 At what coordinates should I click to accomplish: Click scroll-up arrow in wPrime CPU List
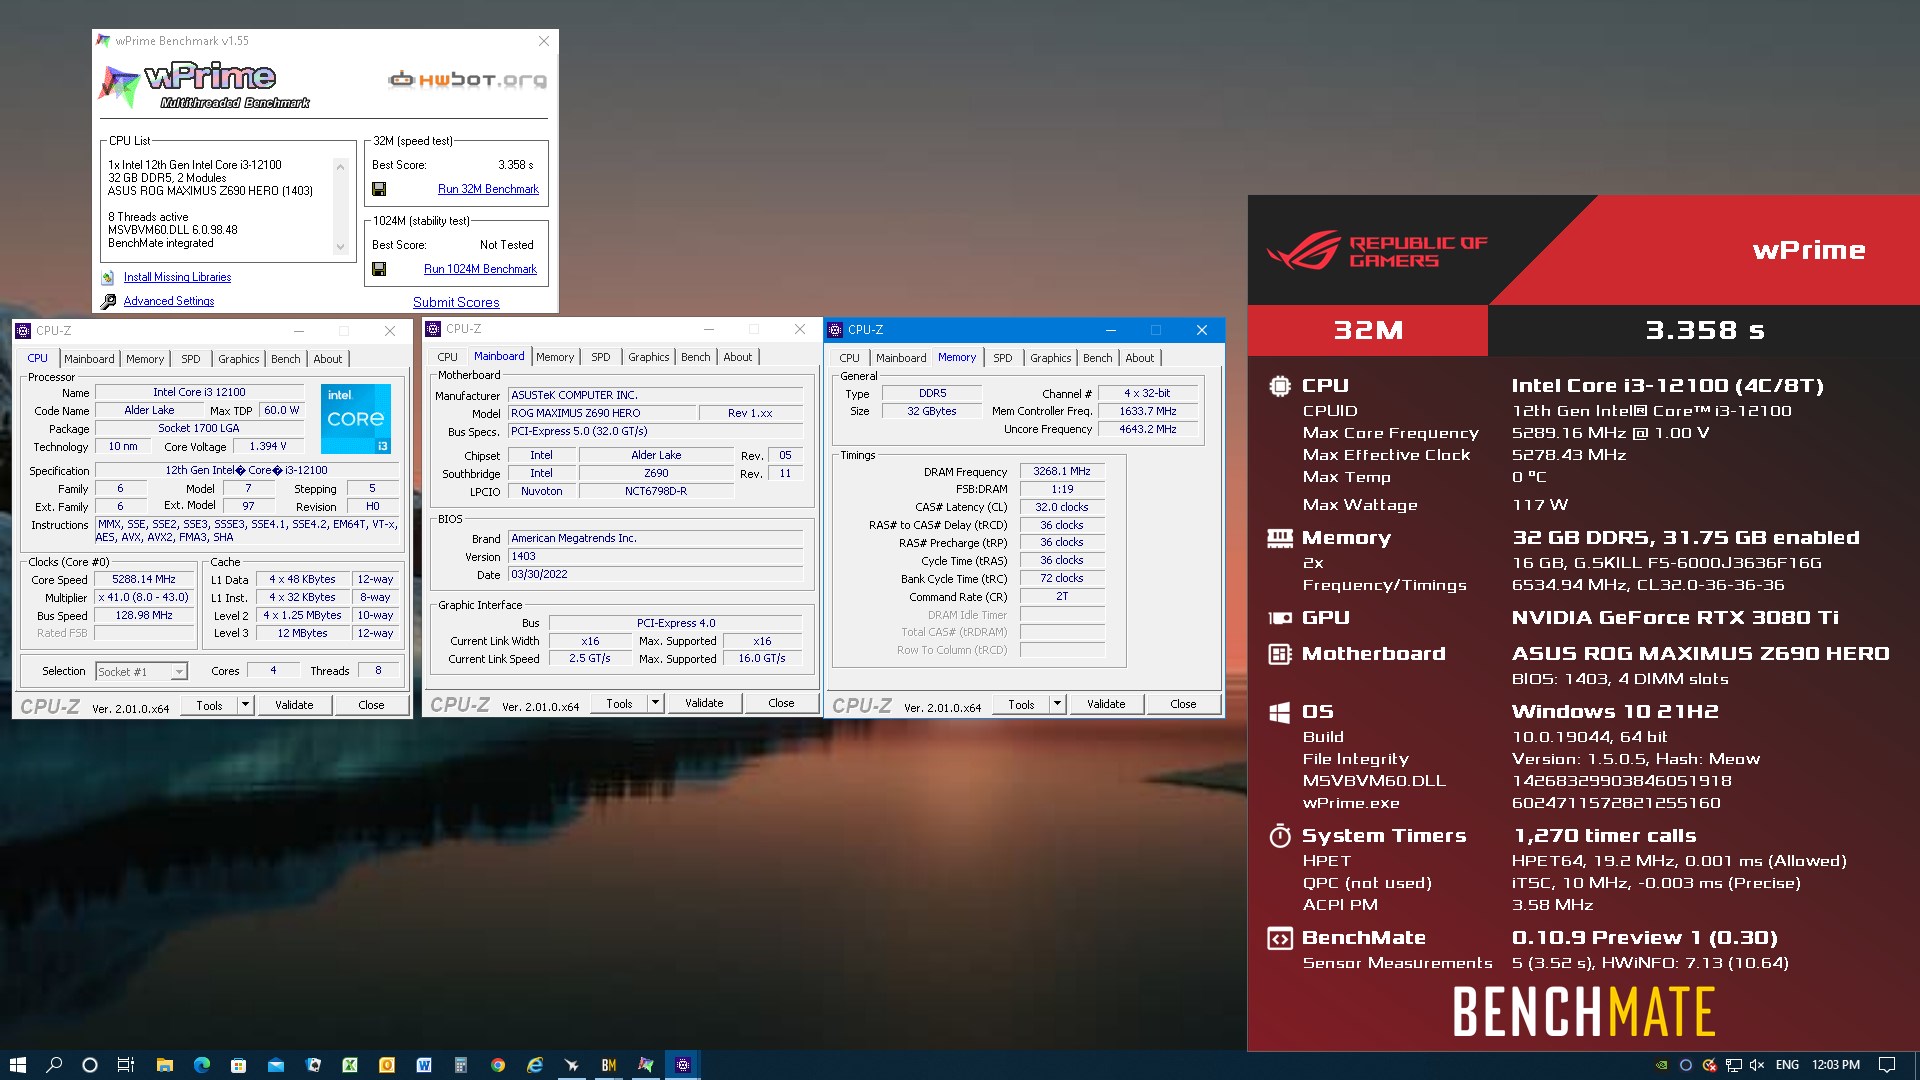340,167
